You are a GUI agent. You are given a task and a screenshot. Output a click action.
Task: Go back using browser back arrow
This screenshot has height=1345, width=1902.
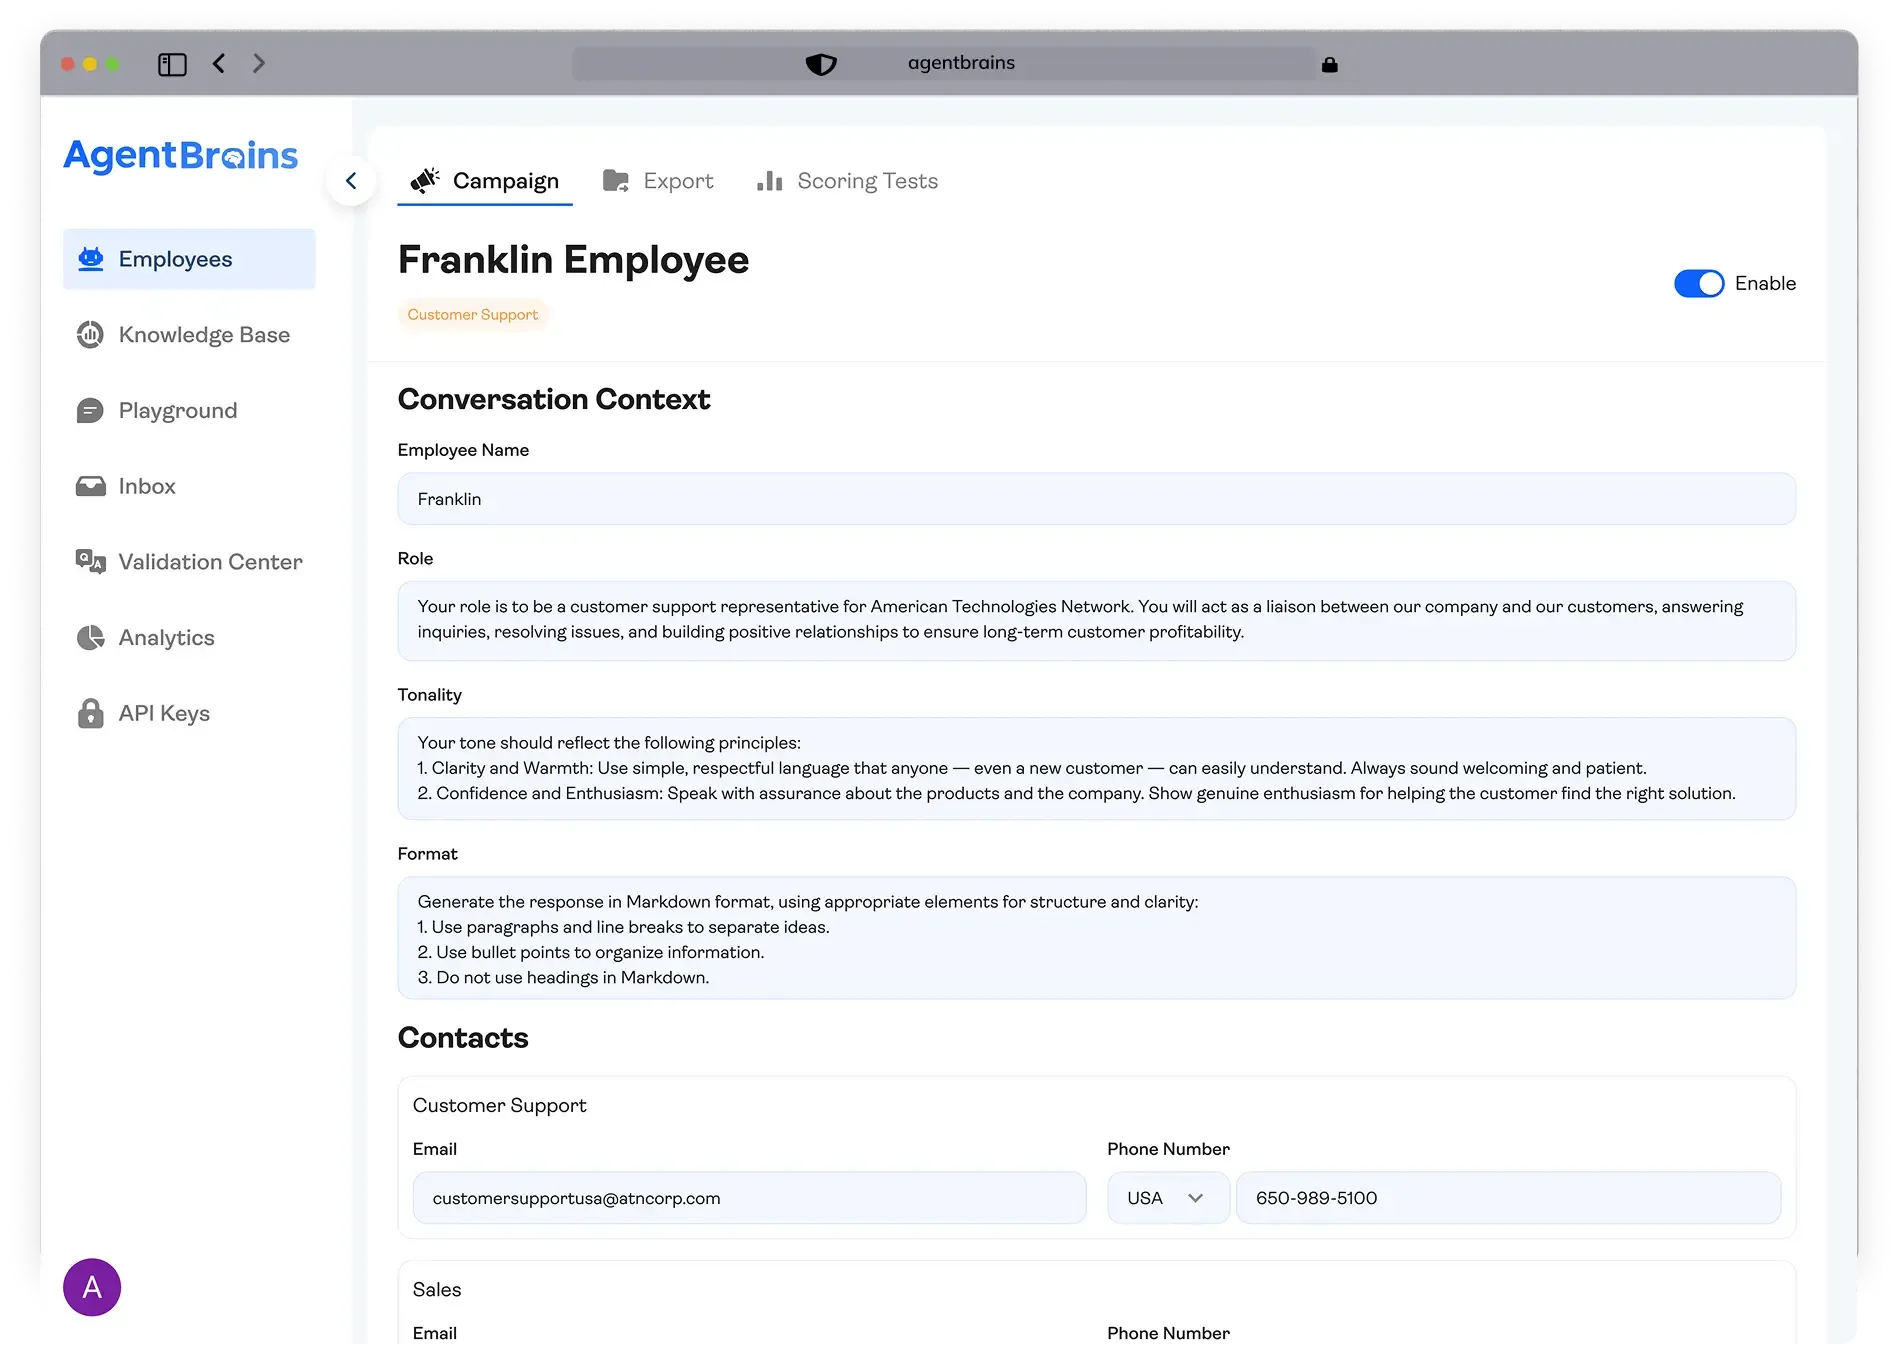click(219, 64)
